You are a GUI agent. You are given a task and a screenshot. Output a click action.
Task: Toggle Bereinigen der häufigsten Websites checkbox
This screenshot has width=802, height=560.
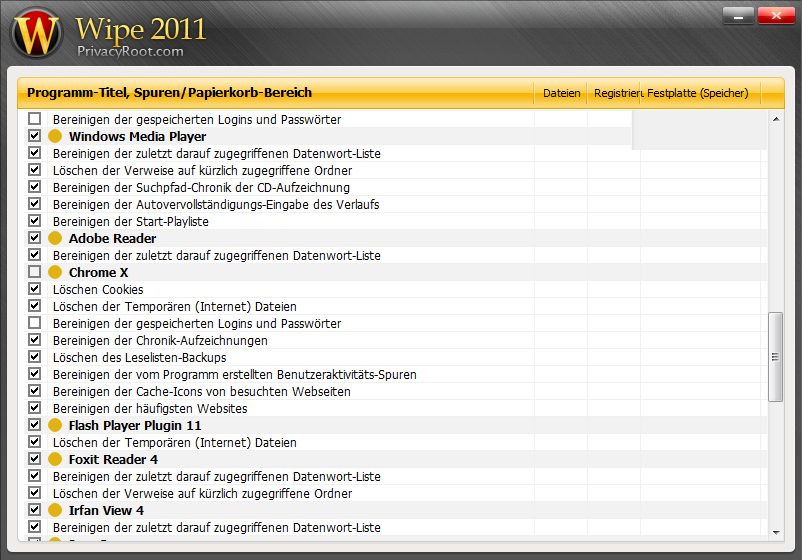[x=34, y=408]
